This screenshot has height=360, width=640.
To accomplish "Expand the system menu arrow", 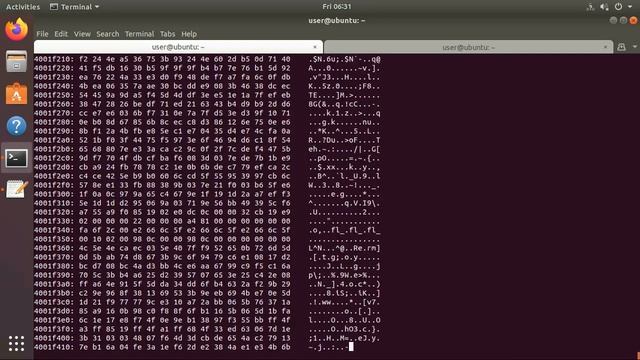I will 630,7.
